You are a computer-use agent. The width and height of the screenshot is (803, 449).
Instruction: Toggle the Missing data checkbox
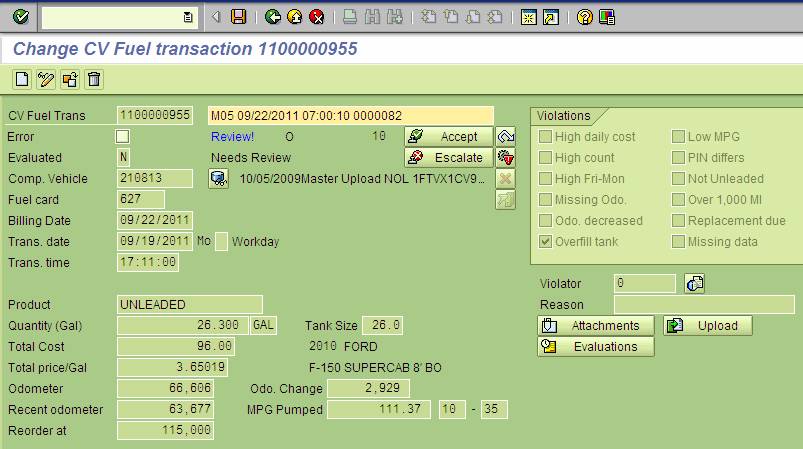point(678,242)
